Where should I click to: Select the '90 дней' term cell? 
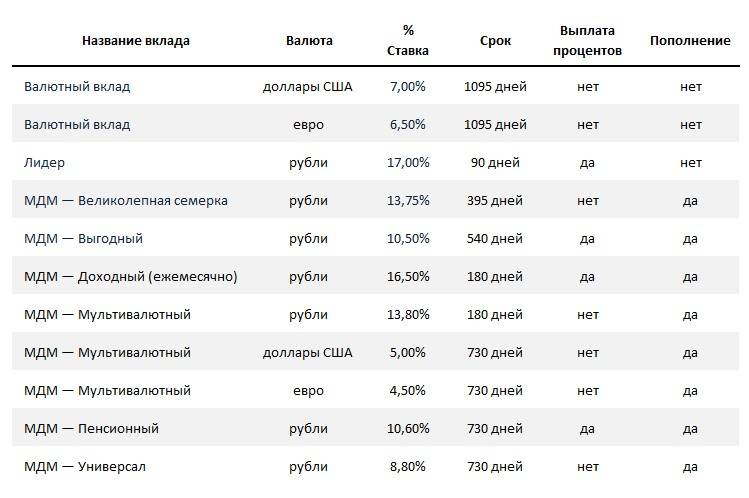click(495, 163)
